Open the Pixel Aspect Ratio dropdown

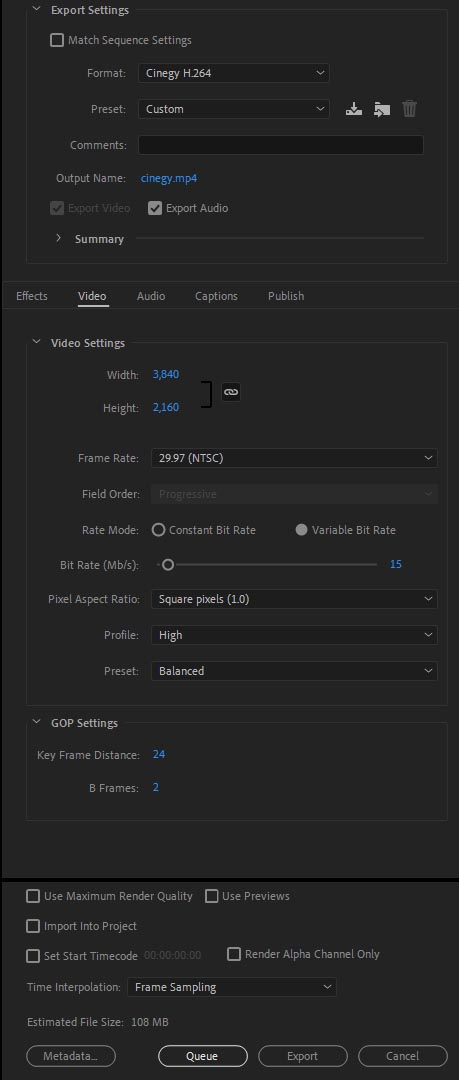pyautogui.click(x=294, y=599)
